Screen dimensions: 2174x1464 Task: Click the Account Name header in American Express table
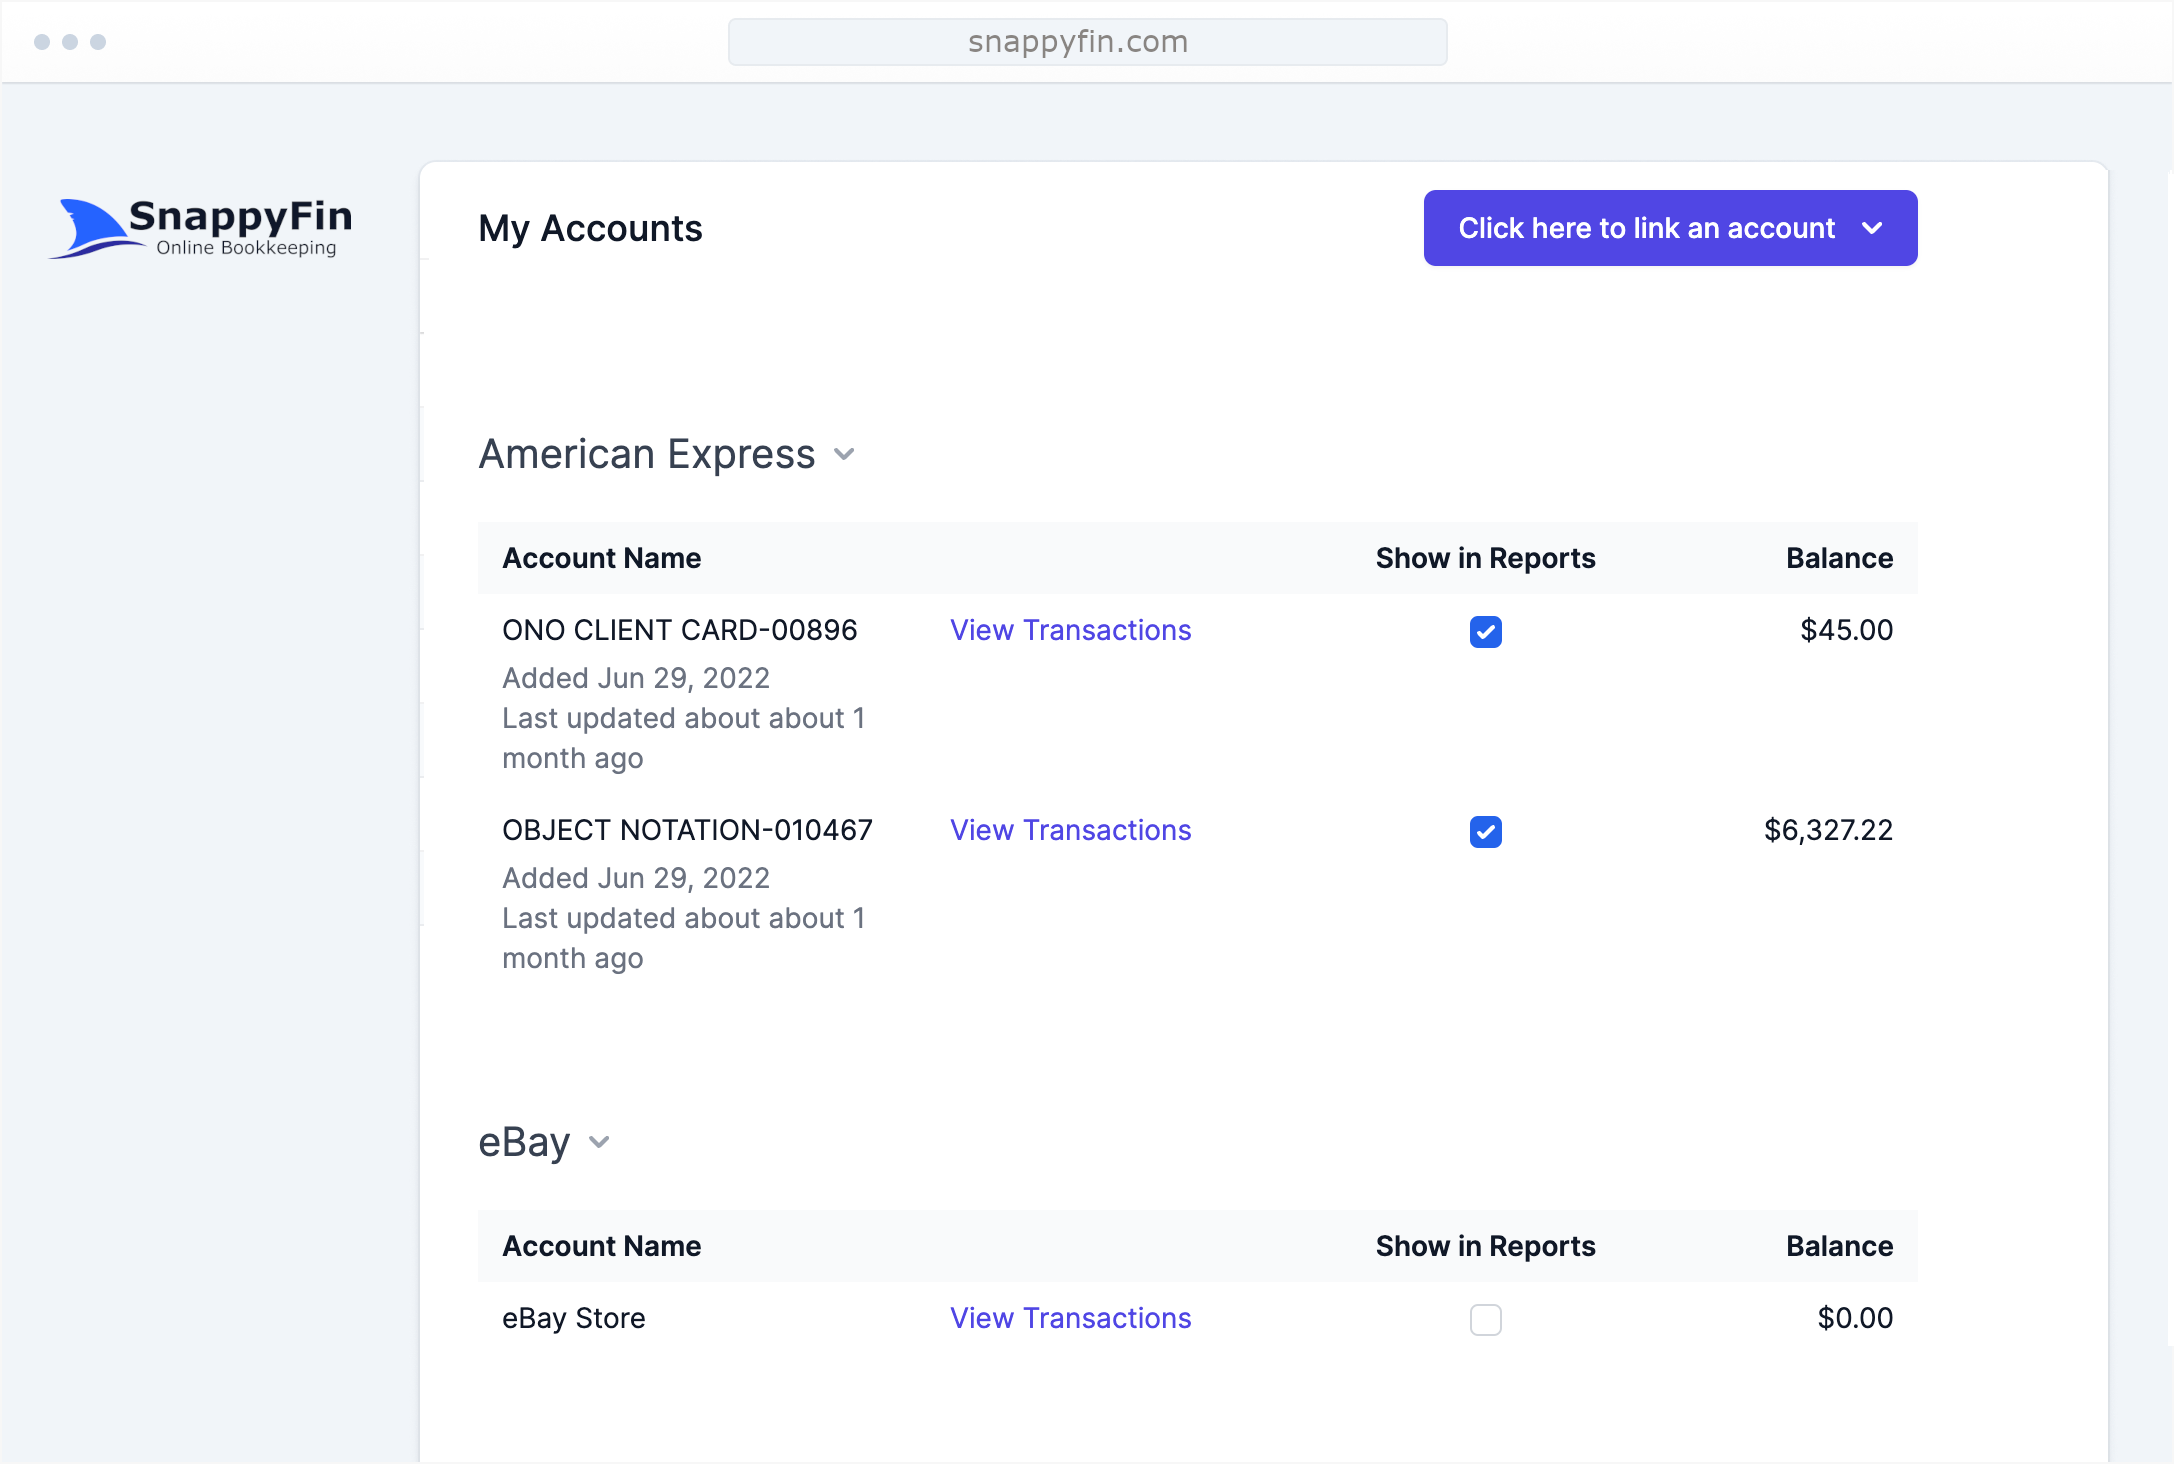[602, 558]
